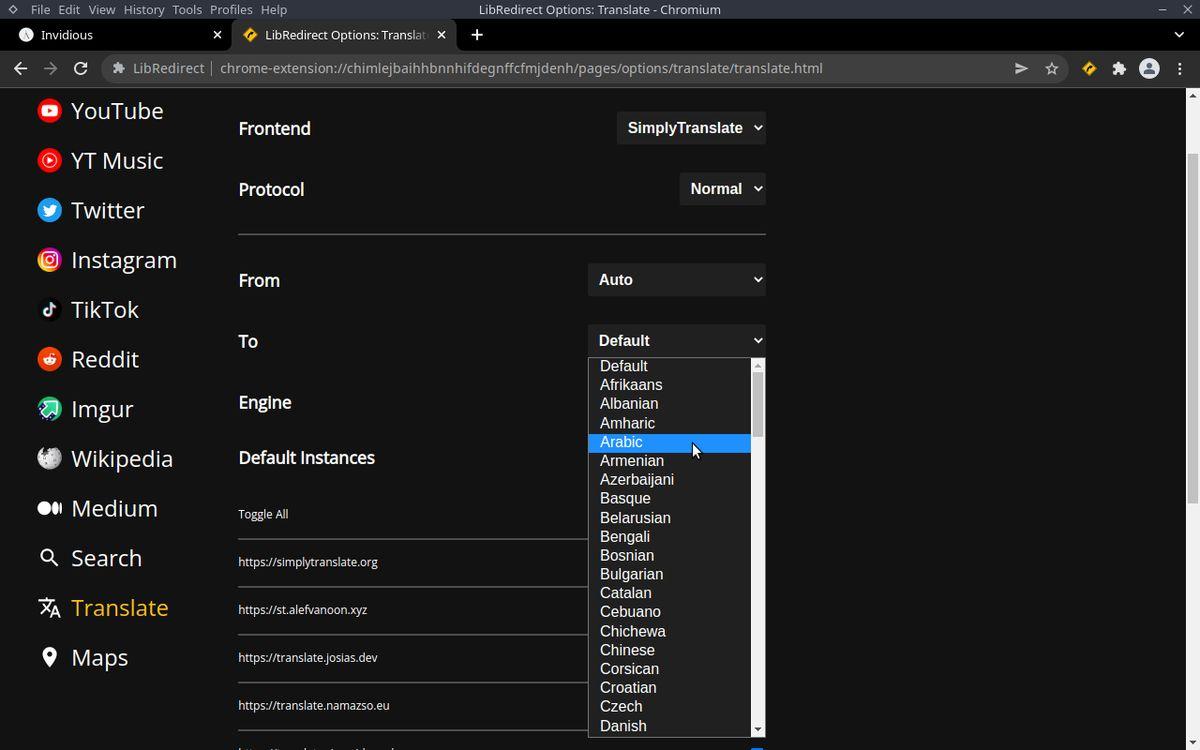1200x750 pixels.
Task: Open the Tools menu
Action: point(187,9)
